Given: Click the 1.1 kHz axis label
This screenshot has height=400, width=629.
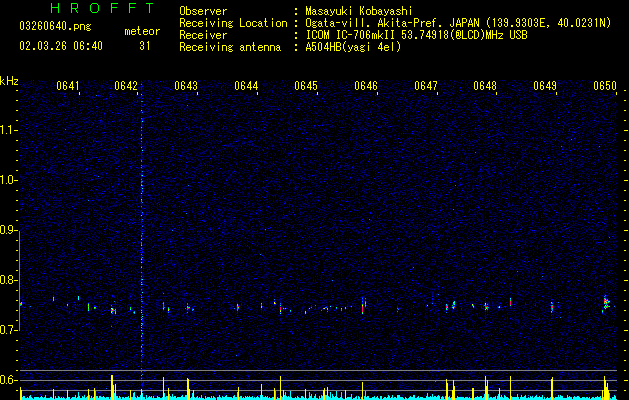Looking at the screenshot, I should [x=9, y=130].
